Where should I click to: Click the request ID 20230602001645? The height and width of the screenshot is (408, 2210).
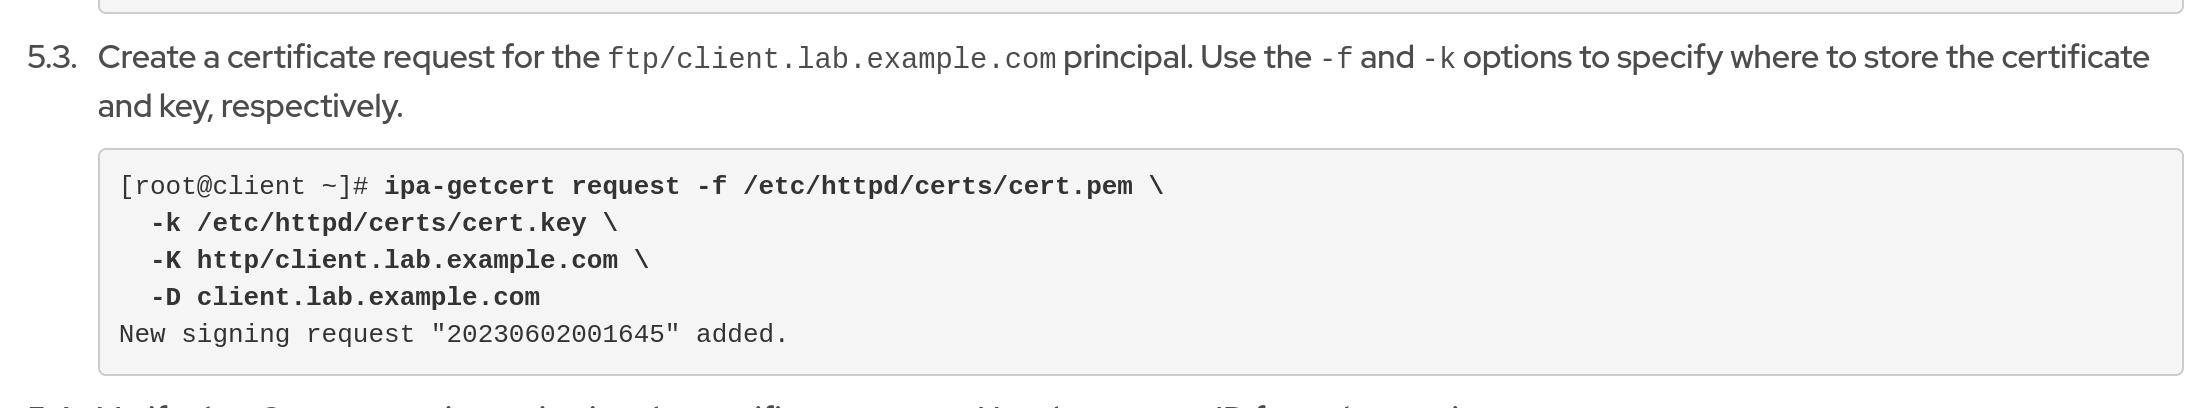(x=555, y=335)
